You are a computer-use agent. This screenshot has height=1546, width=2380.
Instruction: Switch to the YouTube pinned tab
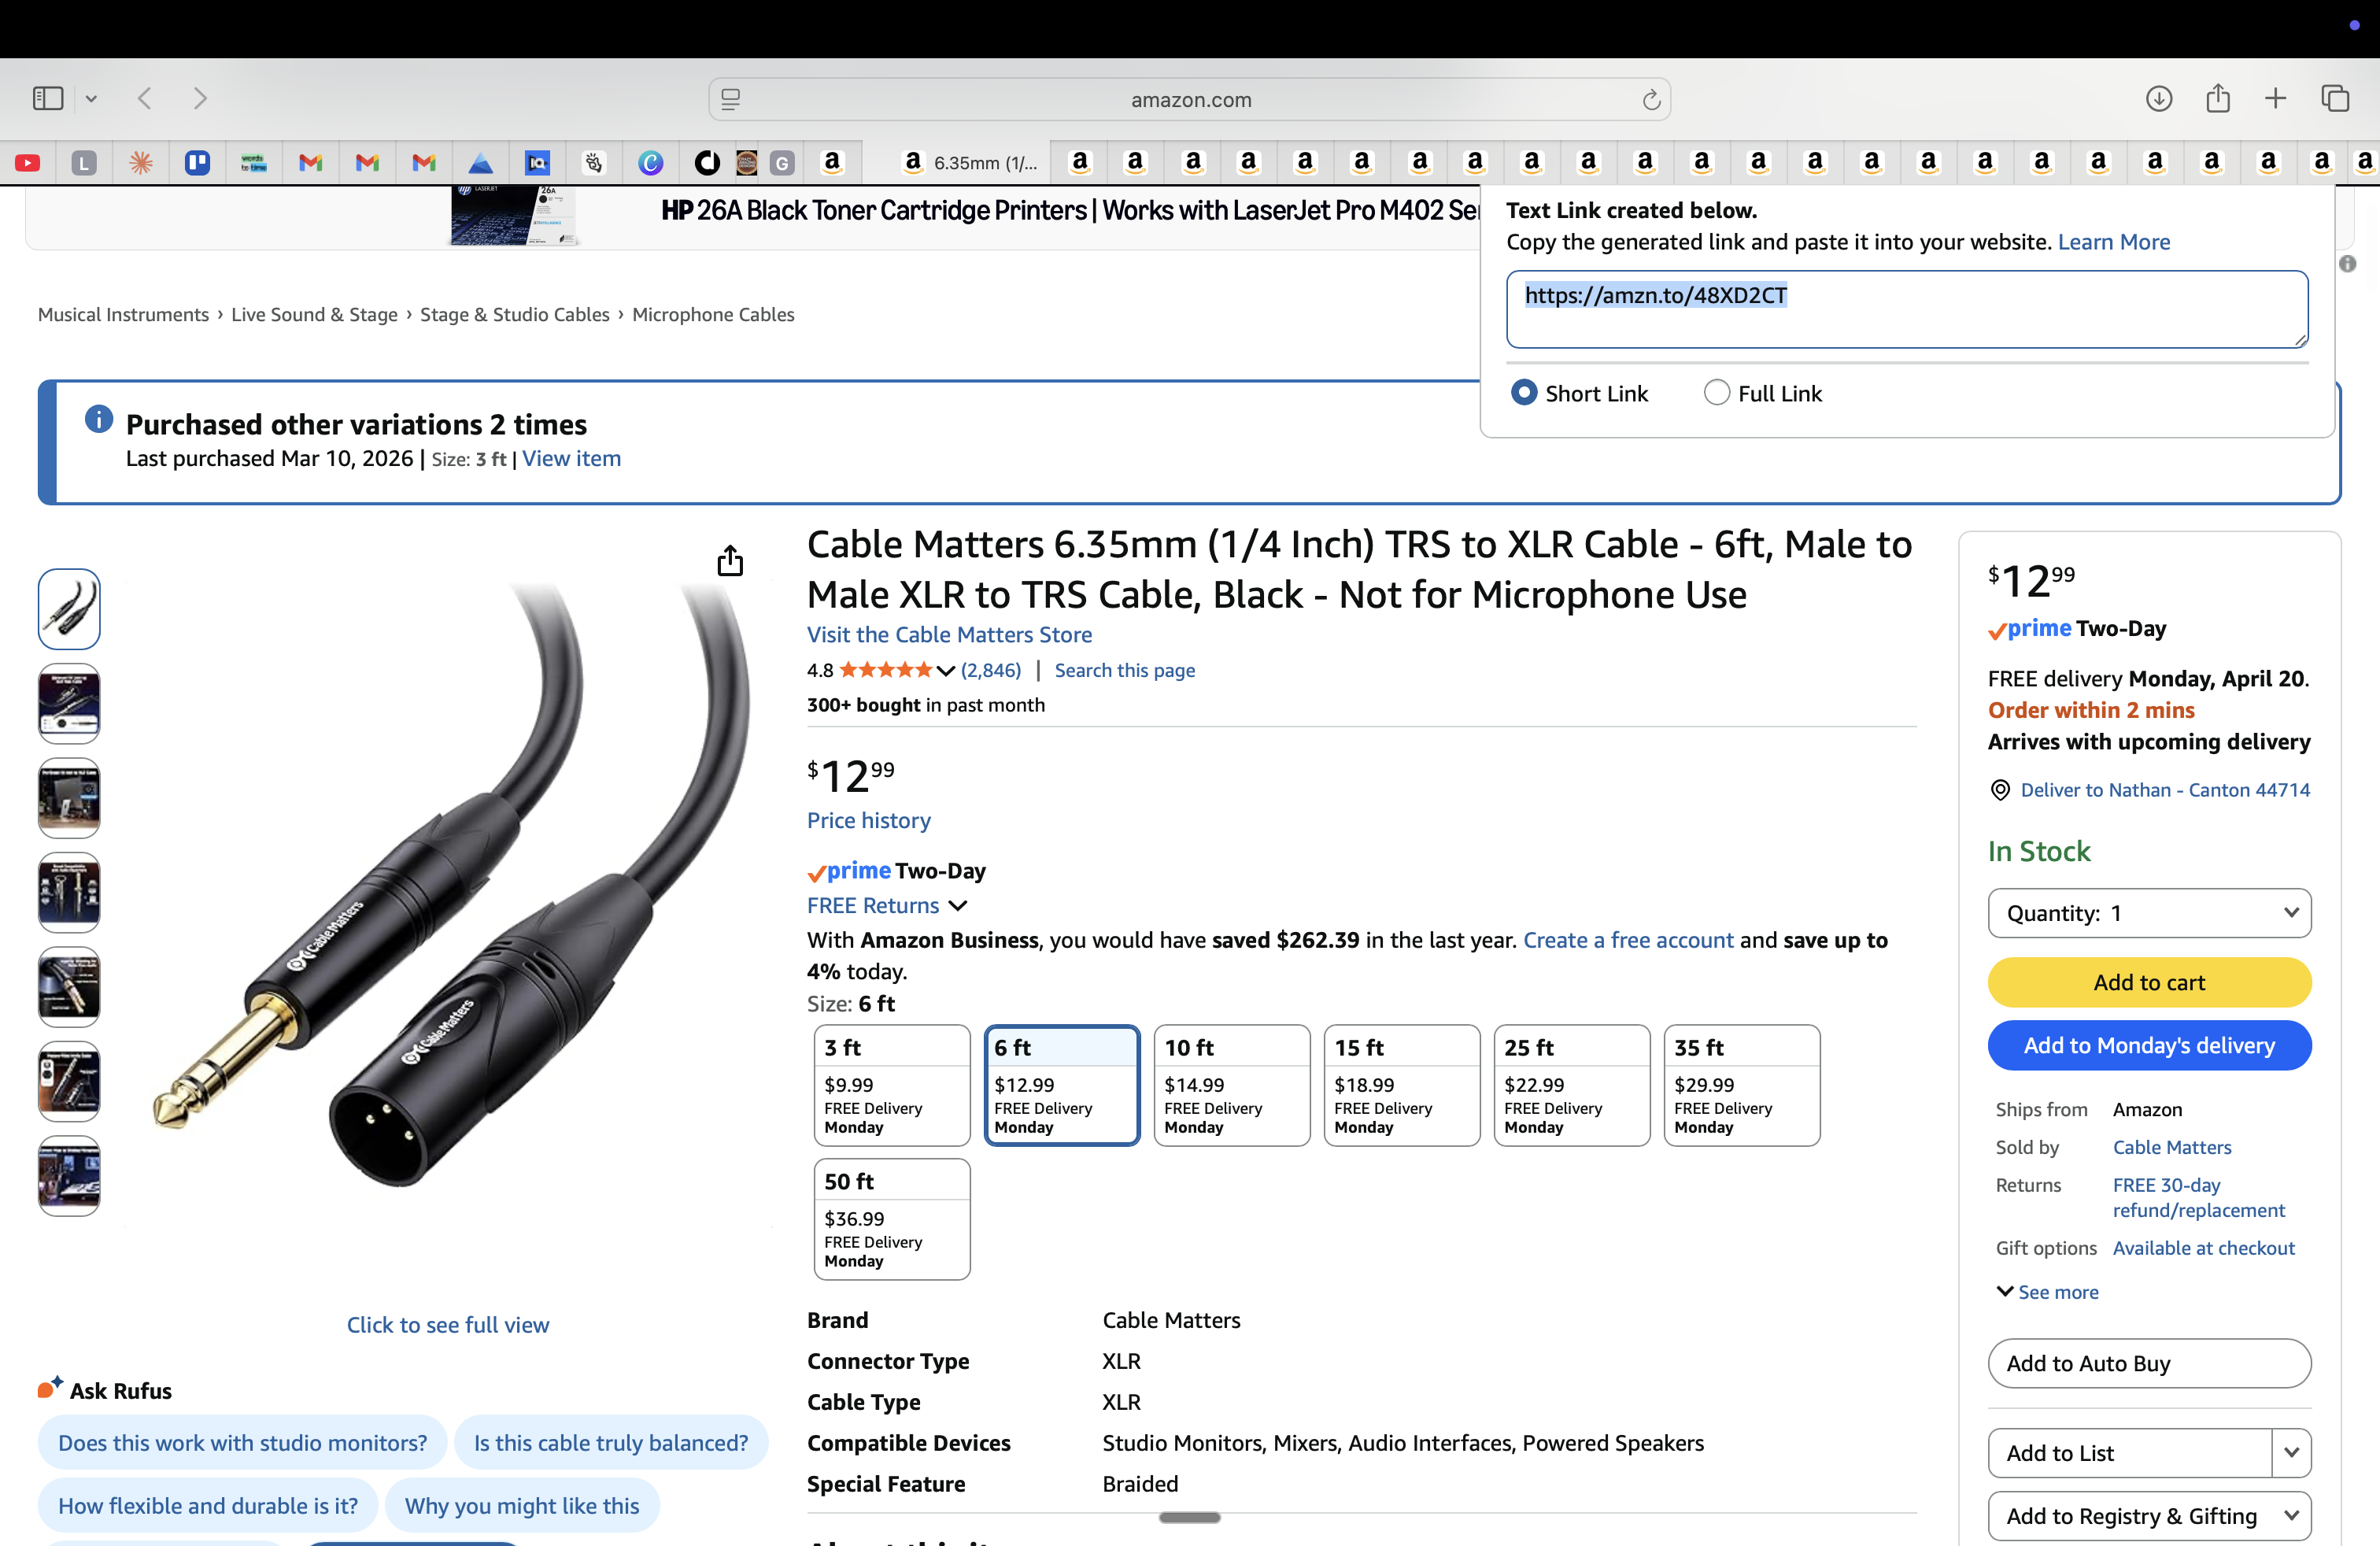tap(28, 162)
